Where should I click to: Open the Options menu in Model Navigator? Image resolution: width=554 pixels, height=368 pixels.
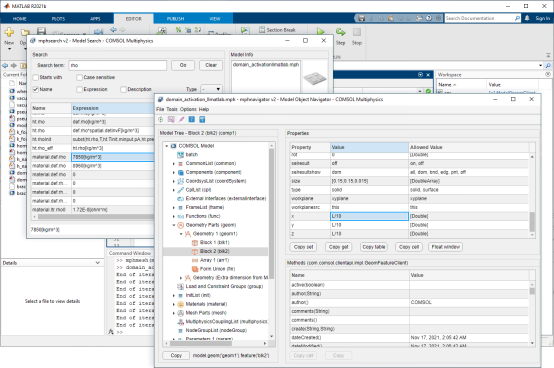[188, 109]
